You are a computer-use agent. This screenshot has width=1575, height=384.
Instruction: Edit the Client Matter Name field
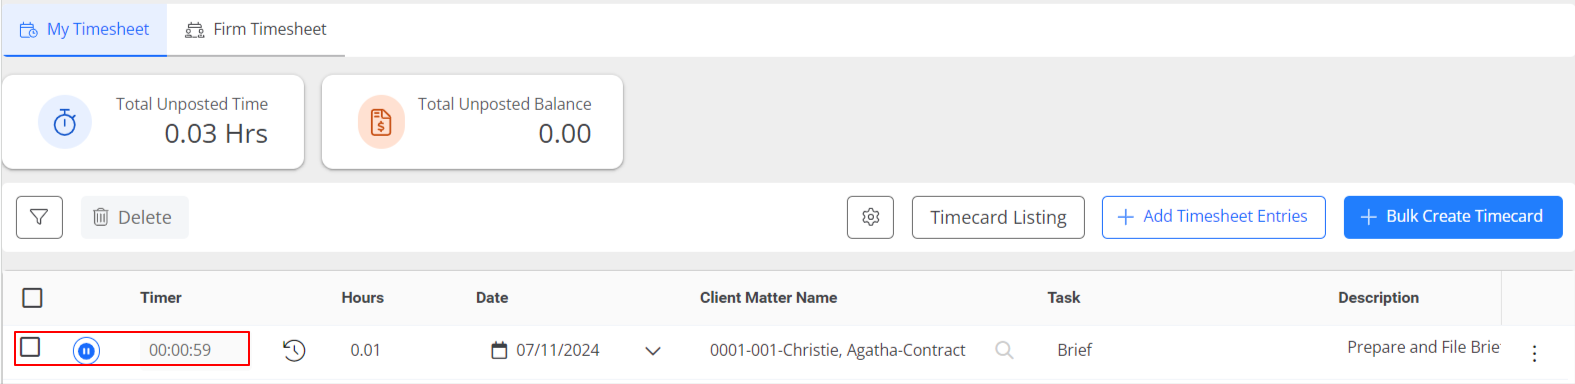click(838, 350)
